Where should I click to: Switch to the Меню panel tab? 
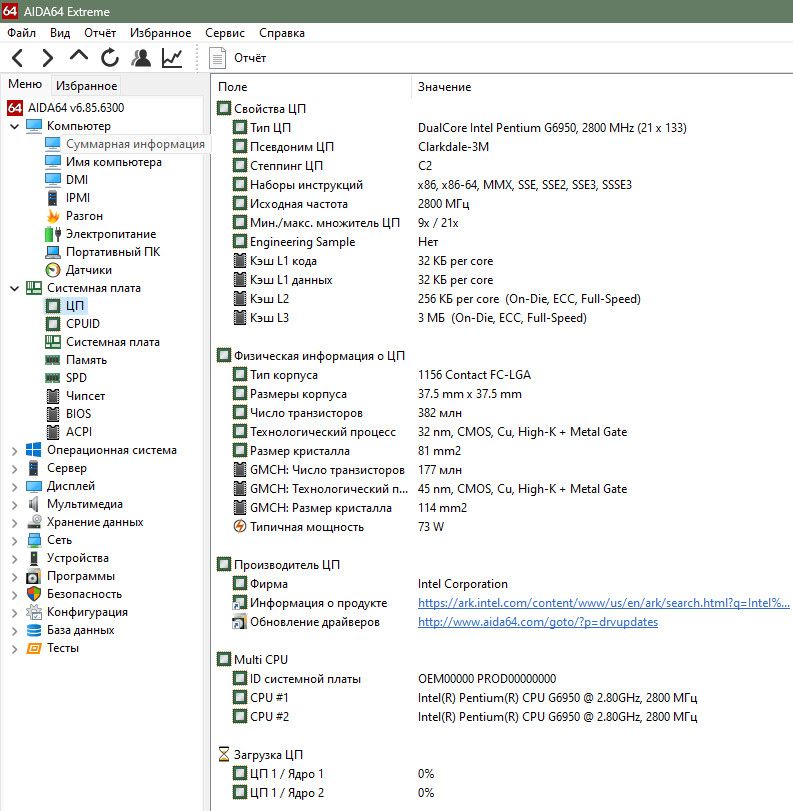[25, 84]
